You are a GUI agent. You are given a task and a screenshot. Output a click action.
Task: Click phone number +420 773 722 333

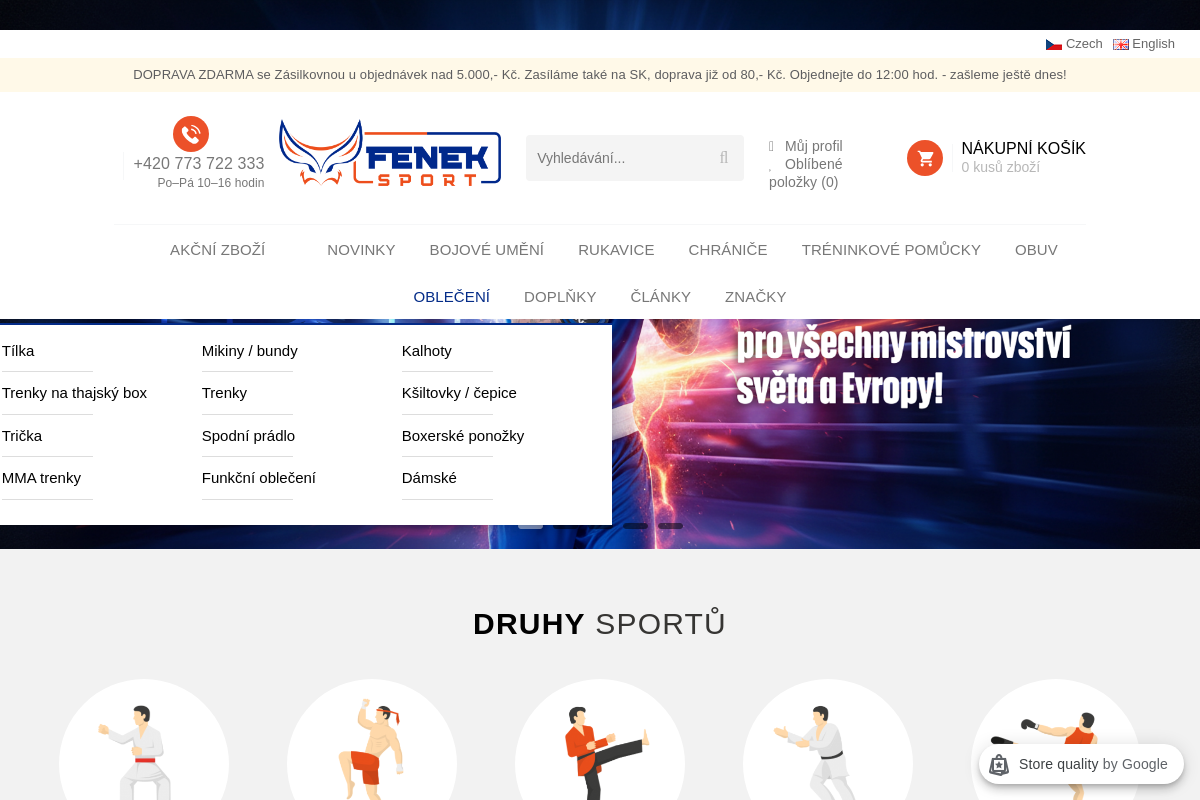[199, 164]
